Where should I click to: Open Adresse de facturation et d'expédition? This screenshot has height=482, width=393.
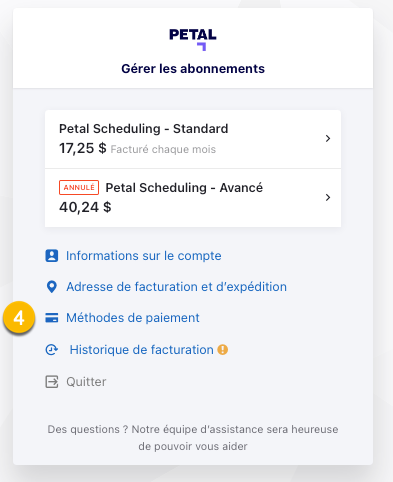(176, 287)
